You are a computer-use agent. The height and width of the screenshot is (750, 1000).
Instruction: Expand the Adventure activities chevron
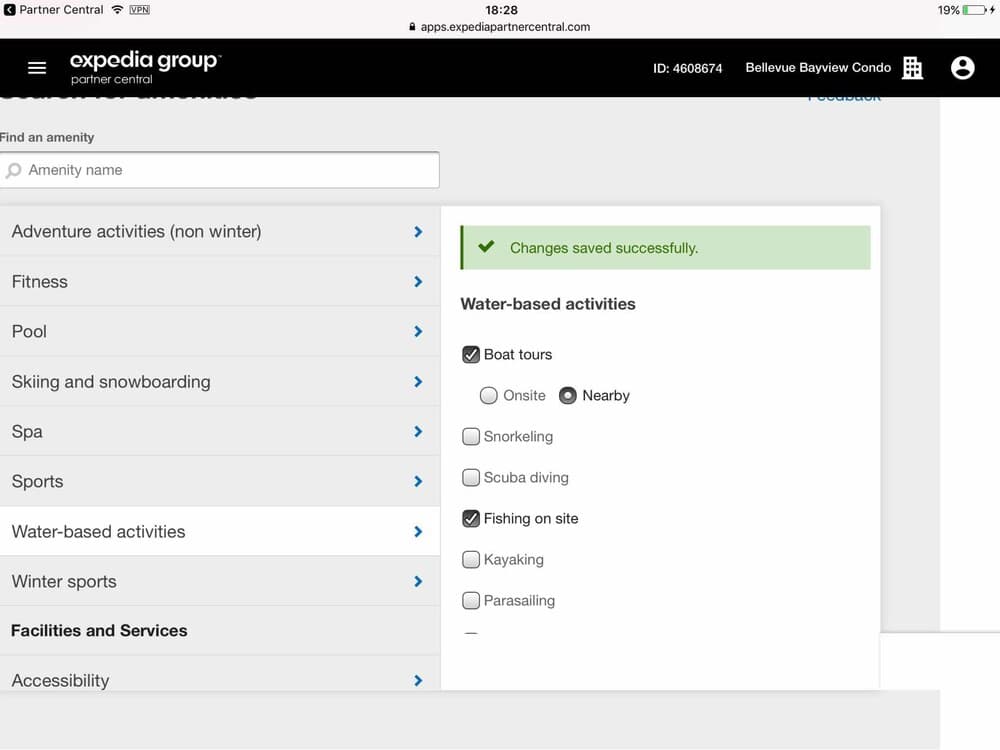click(x=418, y=232)
